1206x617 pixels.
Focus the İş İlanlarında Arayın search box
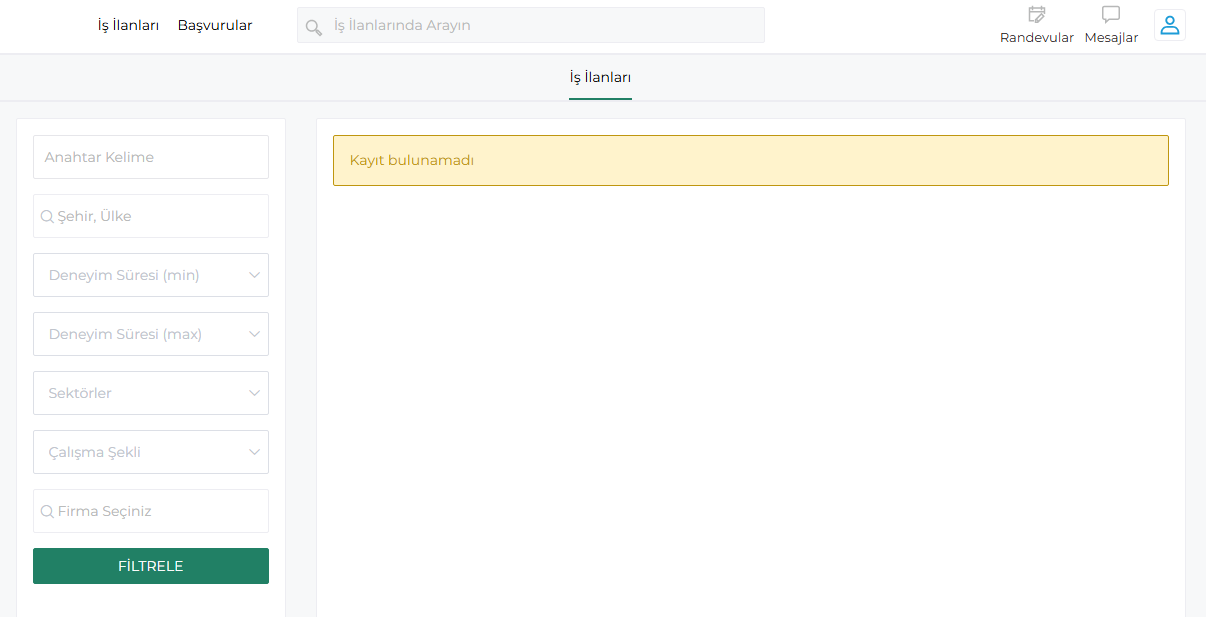tap(531, 25)
